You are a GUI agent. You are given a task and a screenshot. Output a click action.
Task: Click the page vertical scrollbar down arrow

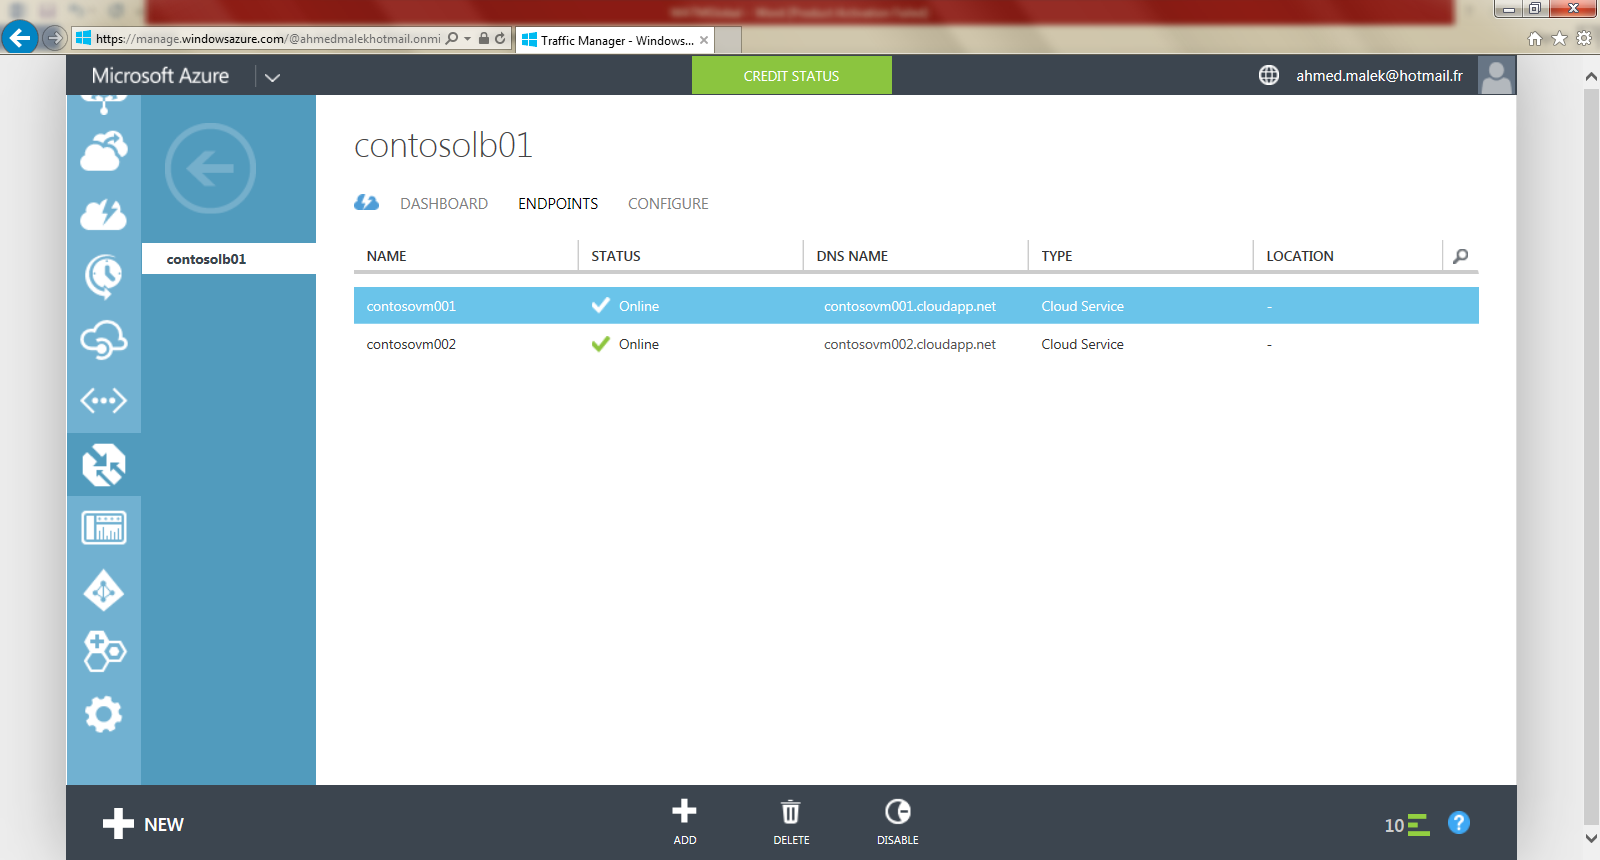[x=1591, y=838]
